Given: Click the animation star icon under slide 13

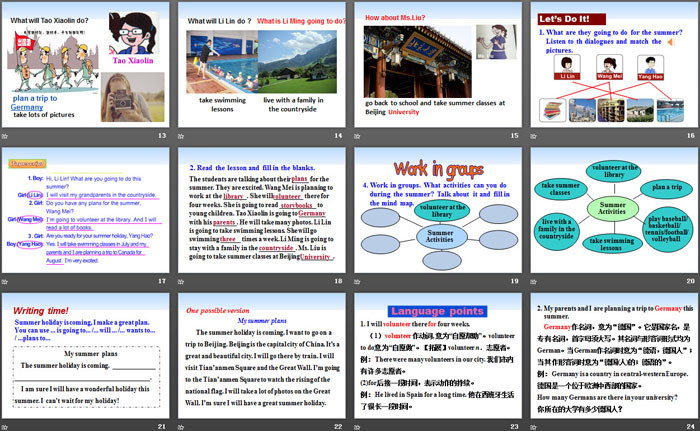Looking at the screenshot, I should click(5, 136).
